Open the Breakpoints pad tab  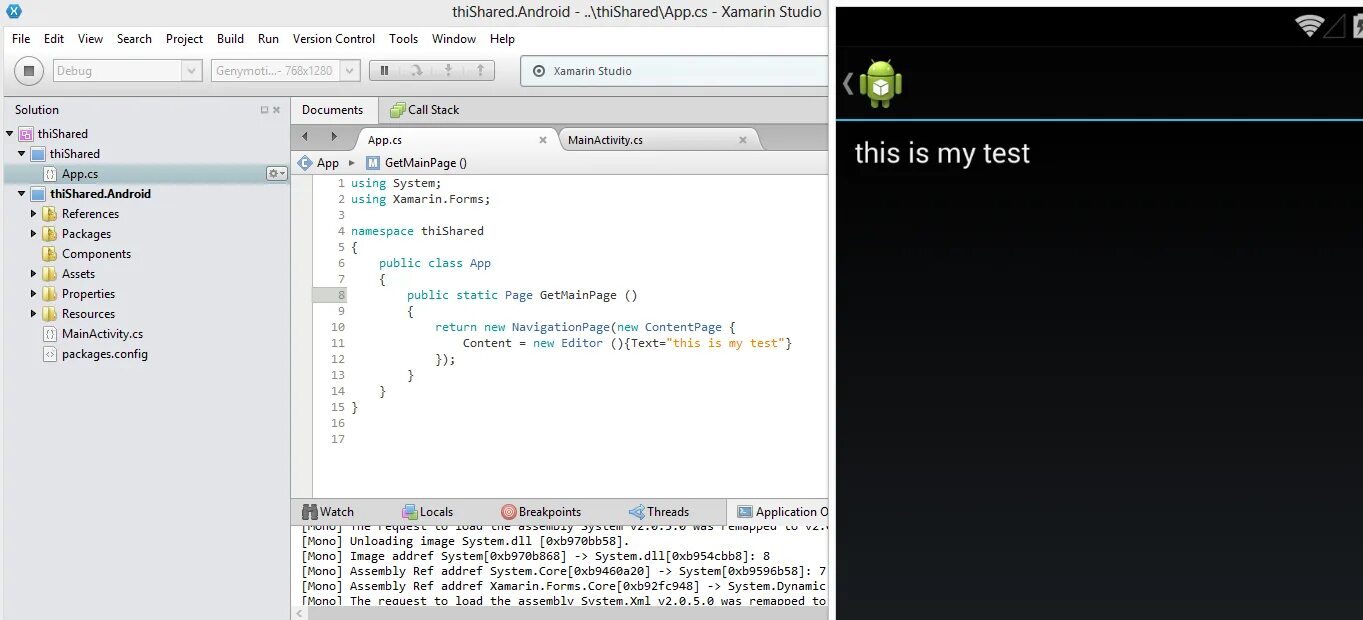pyautogui.click(x=541, y=512)
